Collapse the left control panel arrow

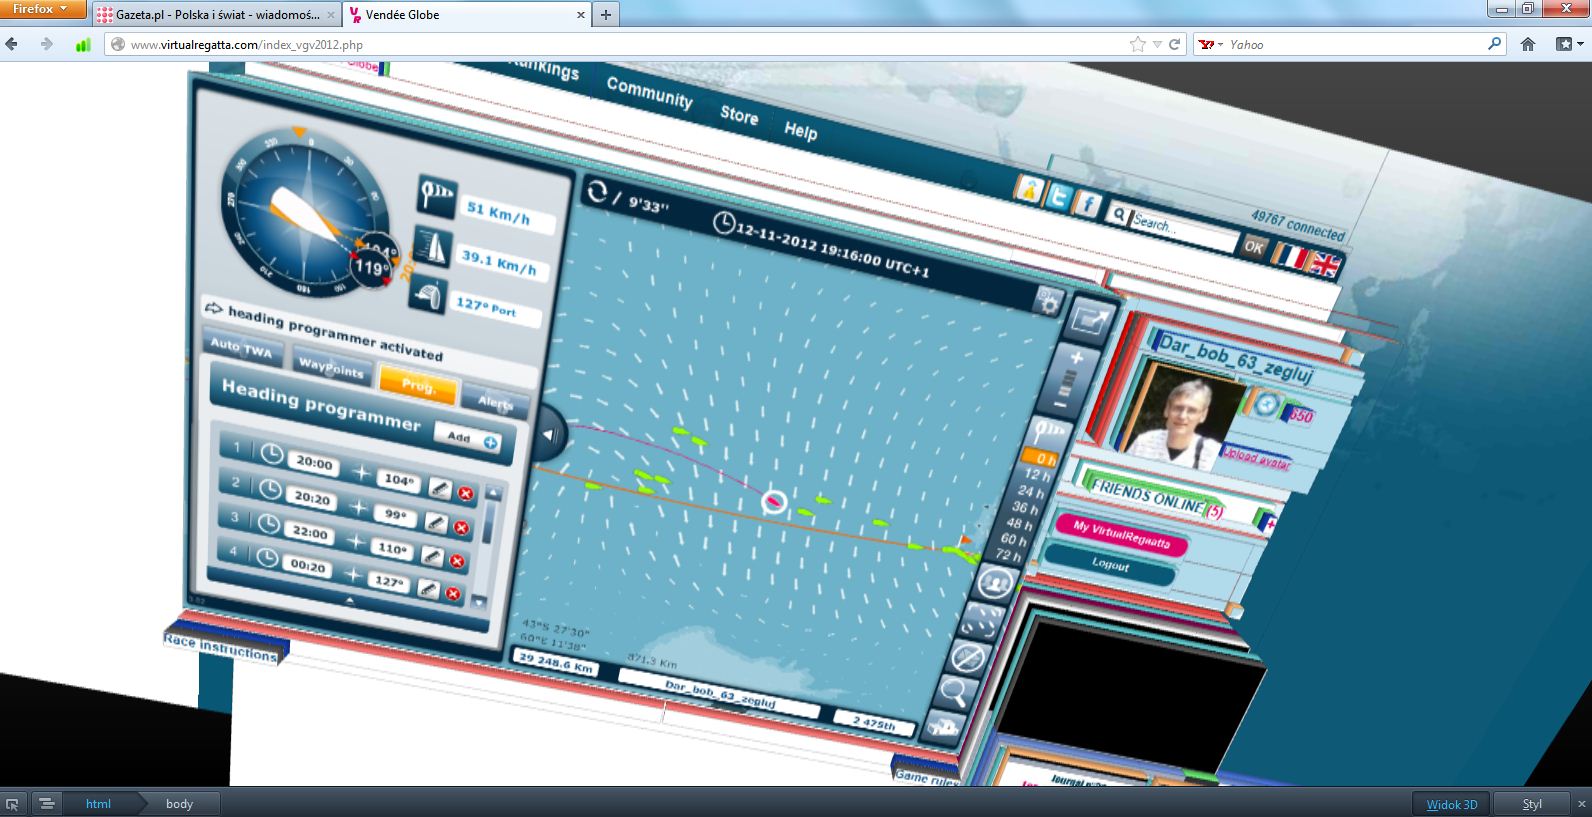tap(549, 435)
